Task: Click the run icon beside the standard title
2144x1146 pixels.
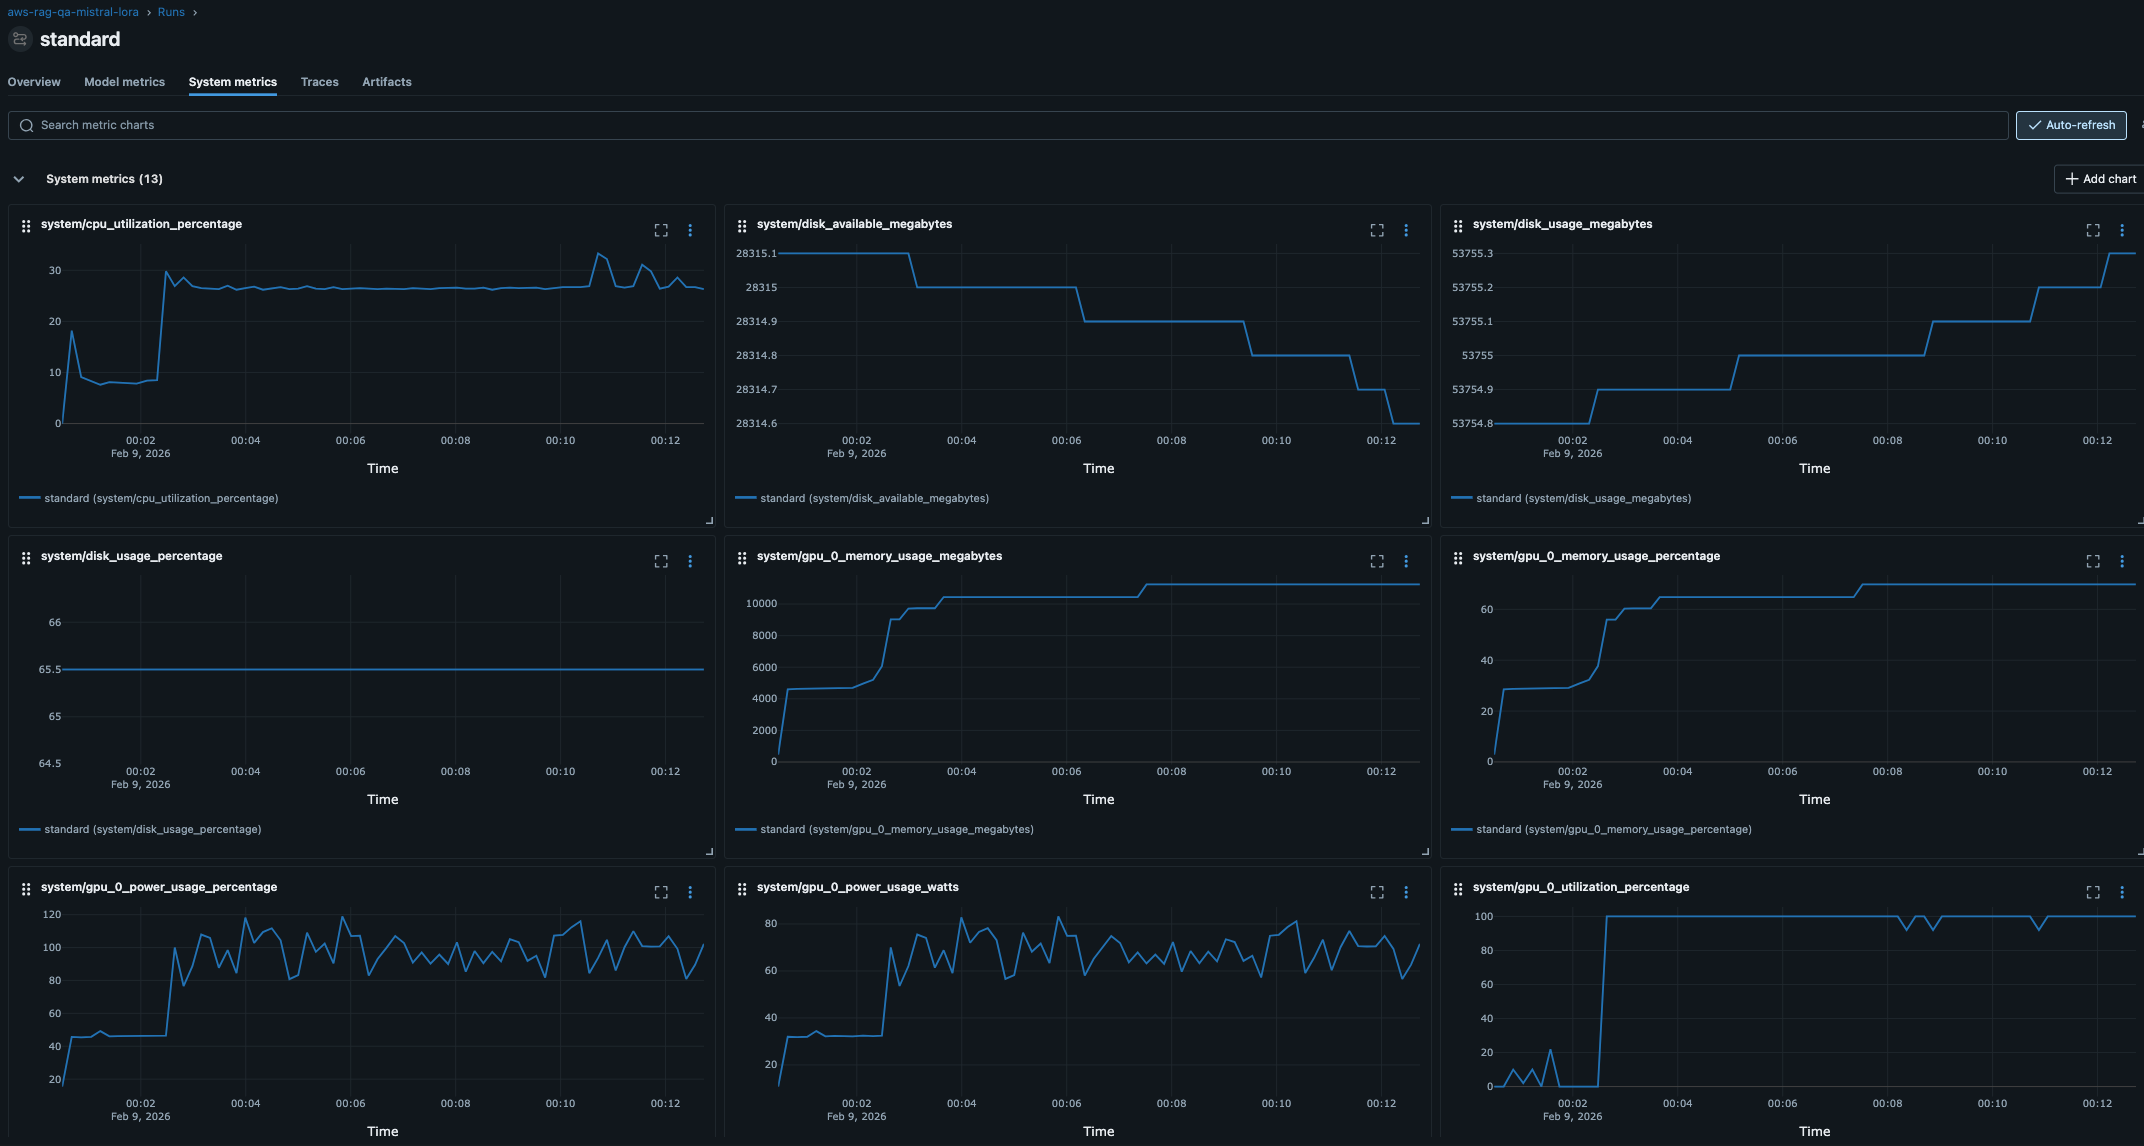Action: tap(19, 39)
